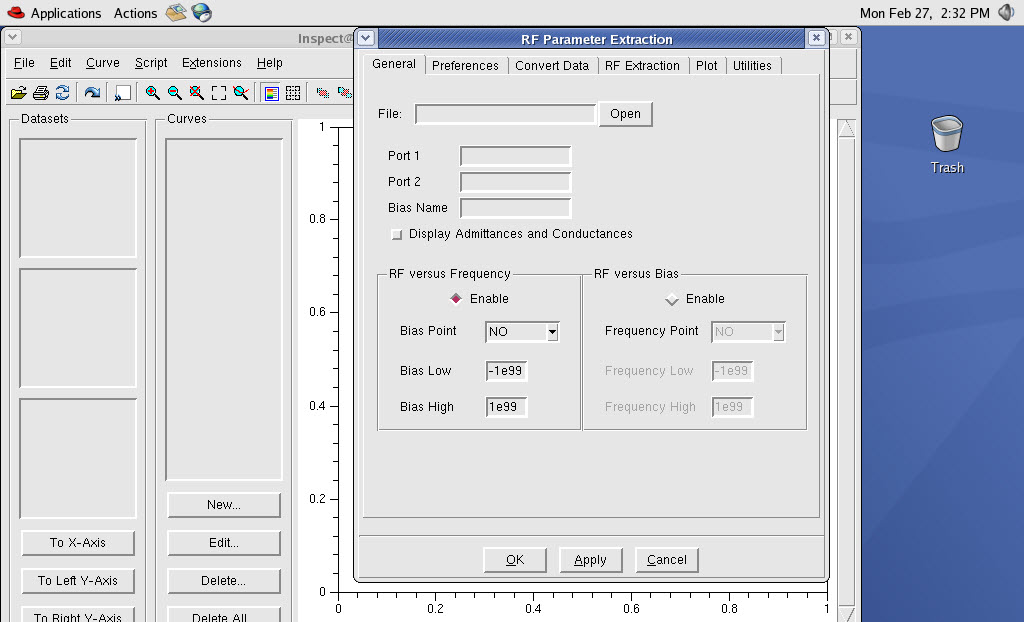Launch the mail envelope icon in top panel

pos(176,12)
